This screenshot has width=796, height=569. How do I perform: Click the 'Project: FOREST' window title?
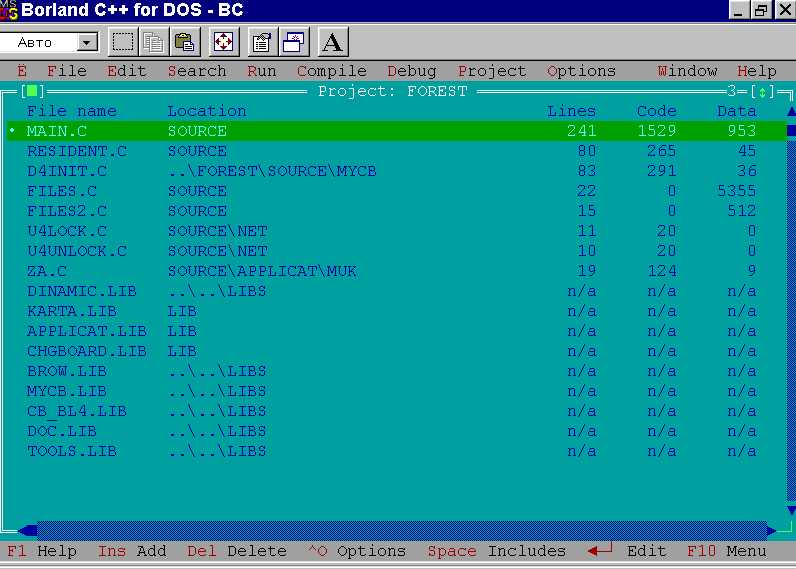point(392,91)
